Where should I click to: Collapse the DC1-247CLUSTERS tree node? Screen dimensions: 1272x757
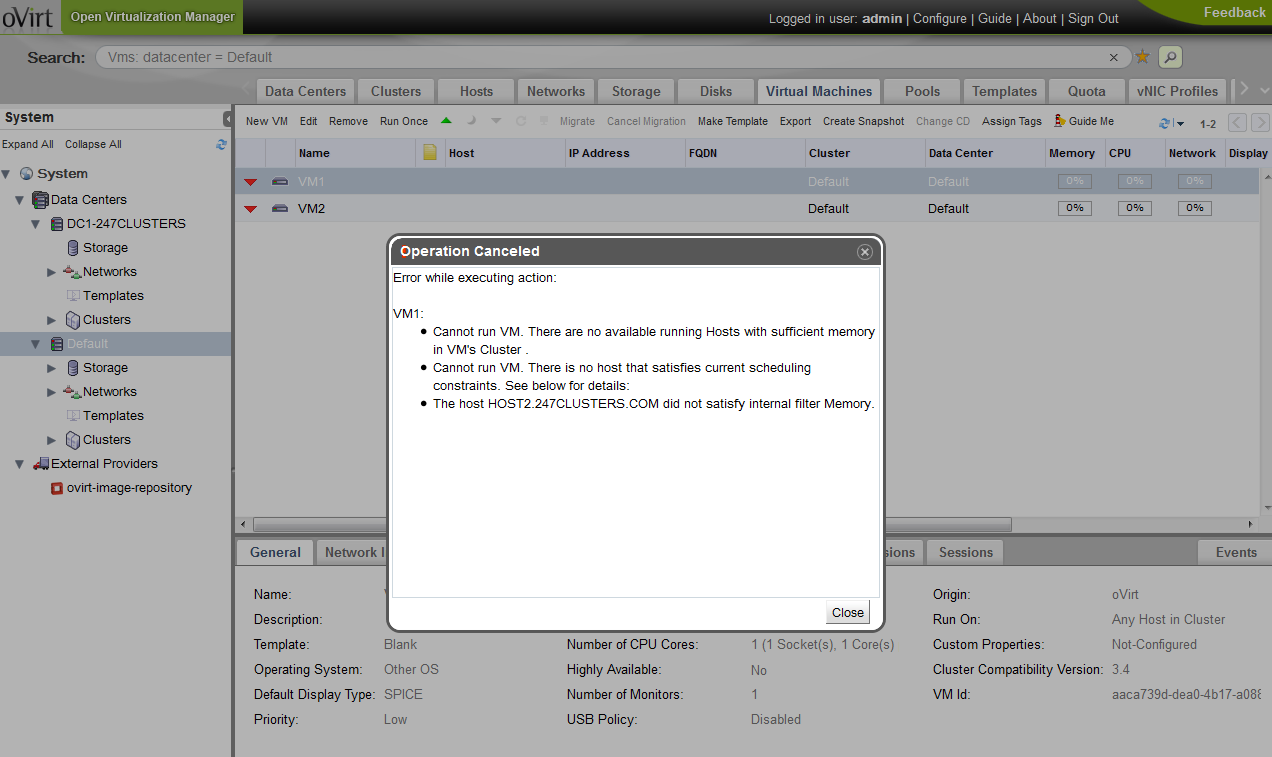36,224
